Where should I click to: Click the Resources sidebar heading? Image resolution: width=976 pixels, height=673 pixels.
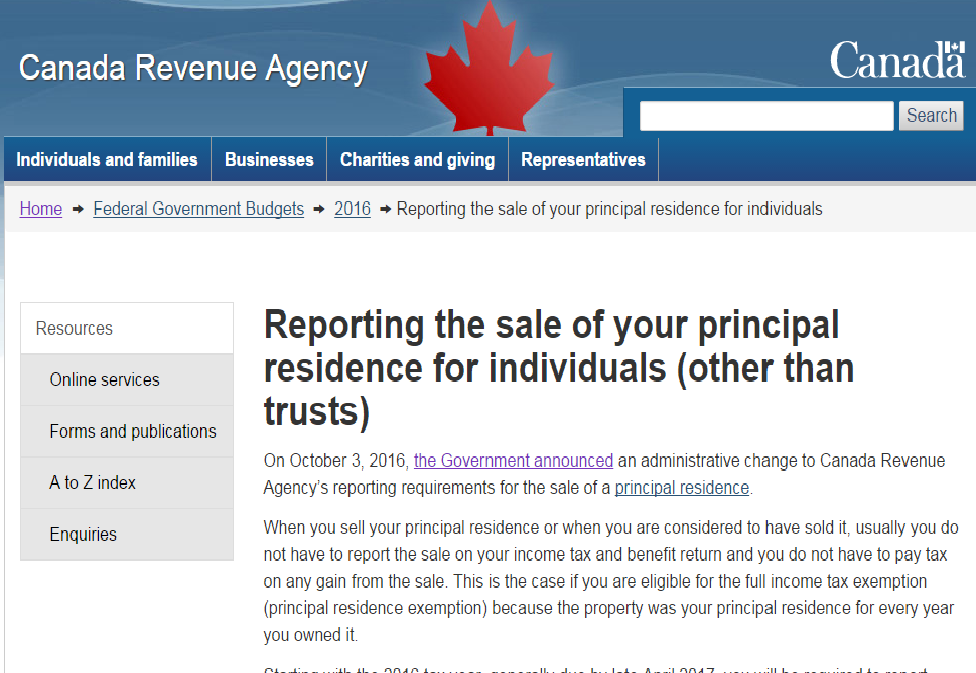click(127, 328)
